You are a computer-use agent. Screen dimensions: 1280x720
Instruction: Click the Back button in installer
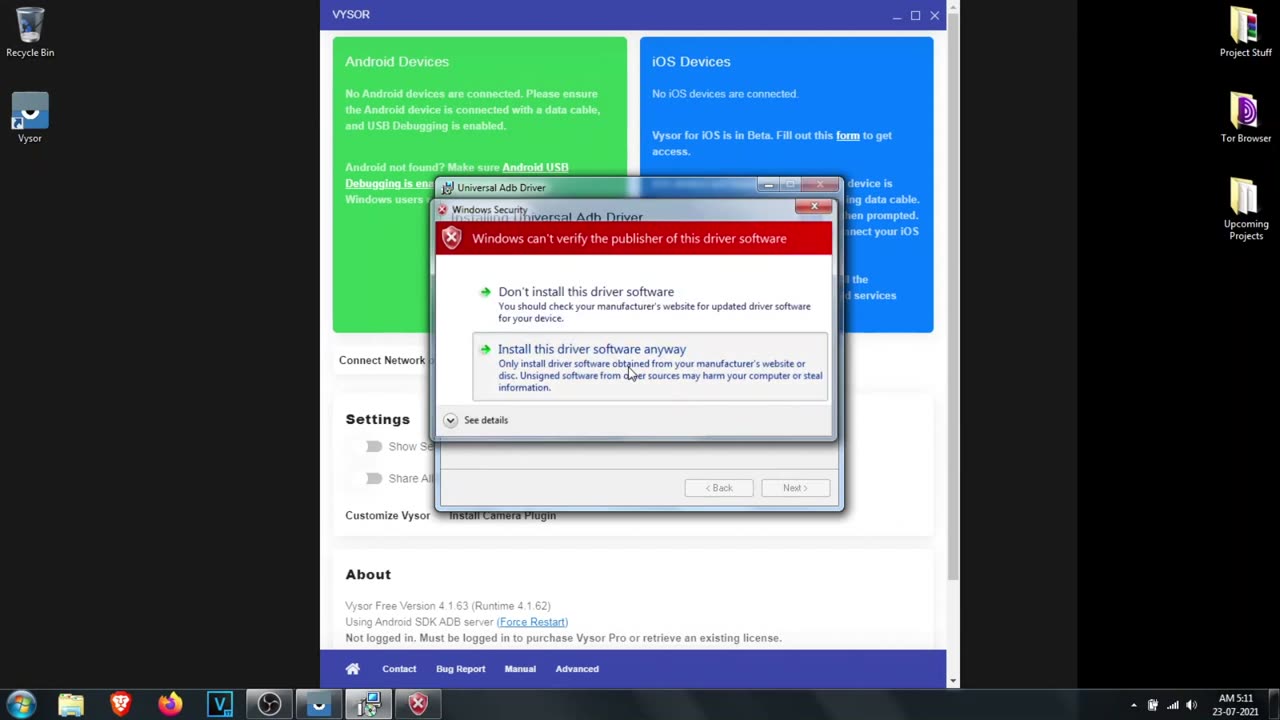click(x=718, y=488)
